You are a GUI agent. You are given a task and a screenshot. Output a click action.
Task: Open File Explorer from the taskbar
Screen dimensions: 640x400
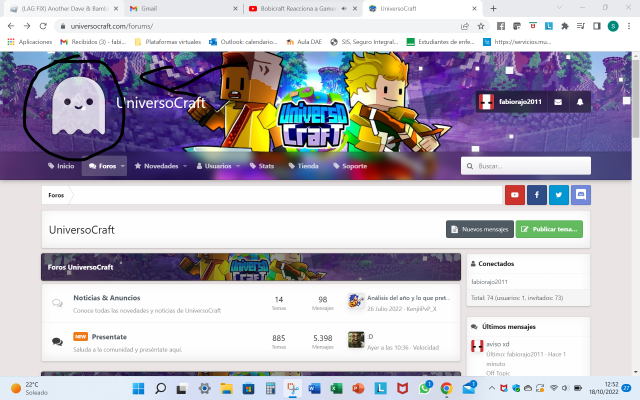[227, 388]
